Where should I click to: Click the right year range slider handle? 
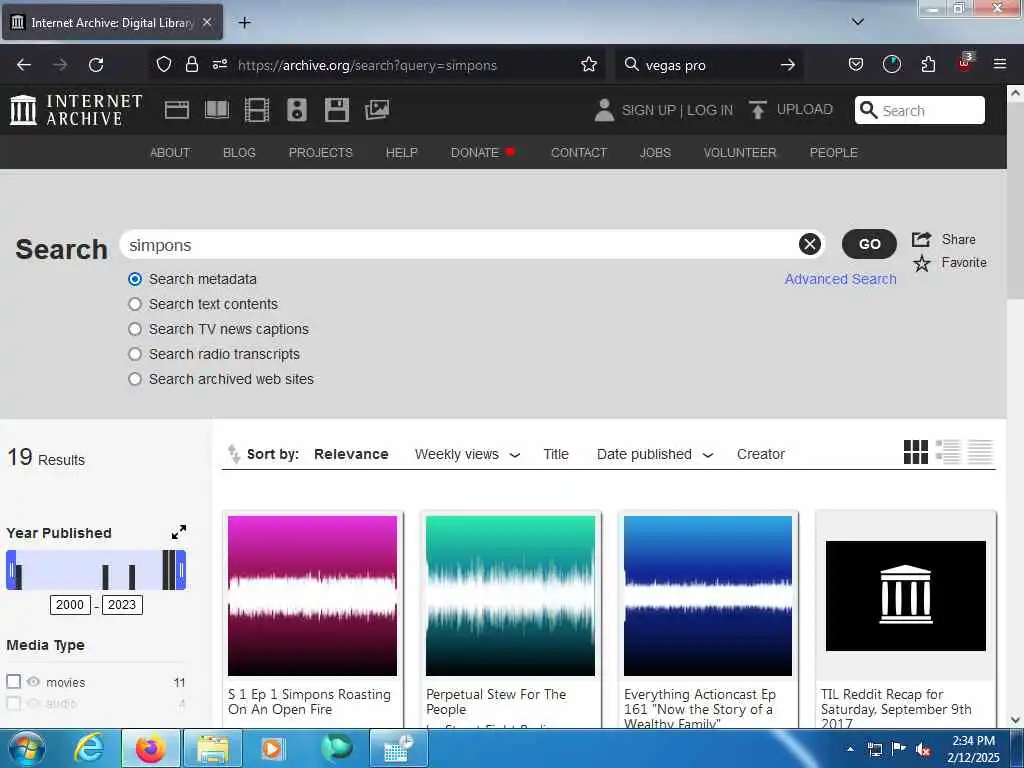click(x=182, y=569)
